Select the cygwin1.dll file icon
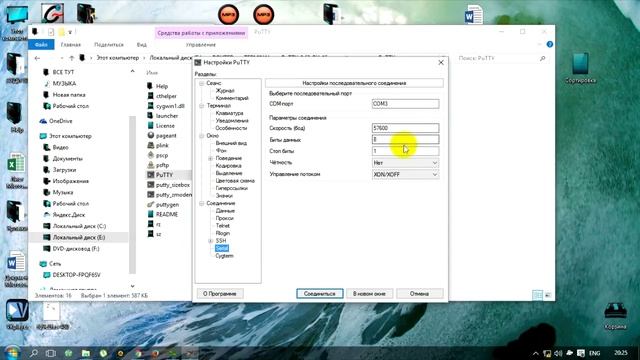Image resolution: width=640 pixels, height=360 pixels. click(151, 106)
